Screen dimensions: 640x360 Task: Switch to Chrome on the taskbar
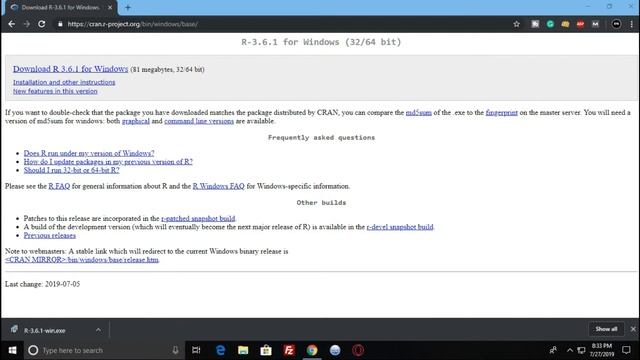click(x=312, y=350)
